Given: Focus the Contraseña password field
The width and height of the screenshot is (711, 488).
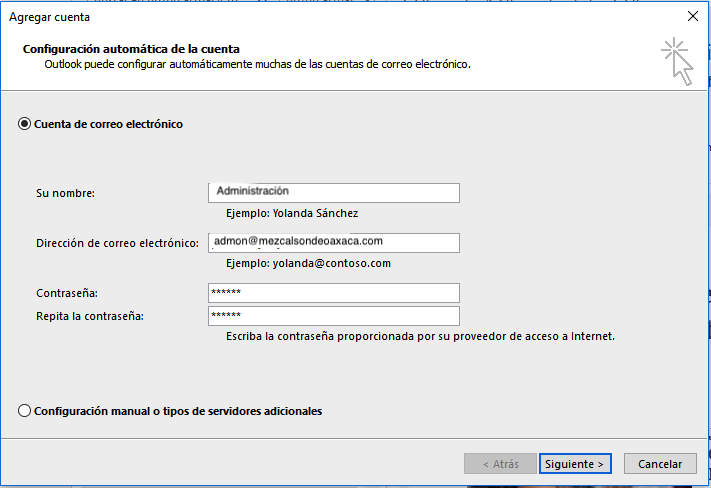Looking at the screenshot, I should (334, 293).
